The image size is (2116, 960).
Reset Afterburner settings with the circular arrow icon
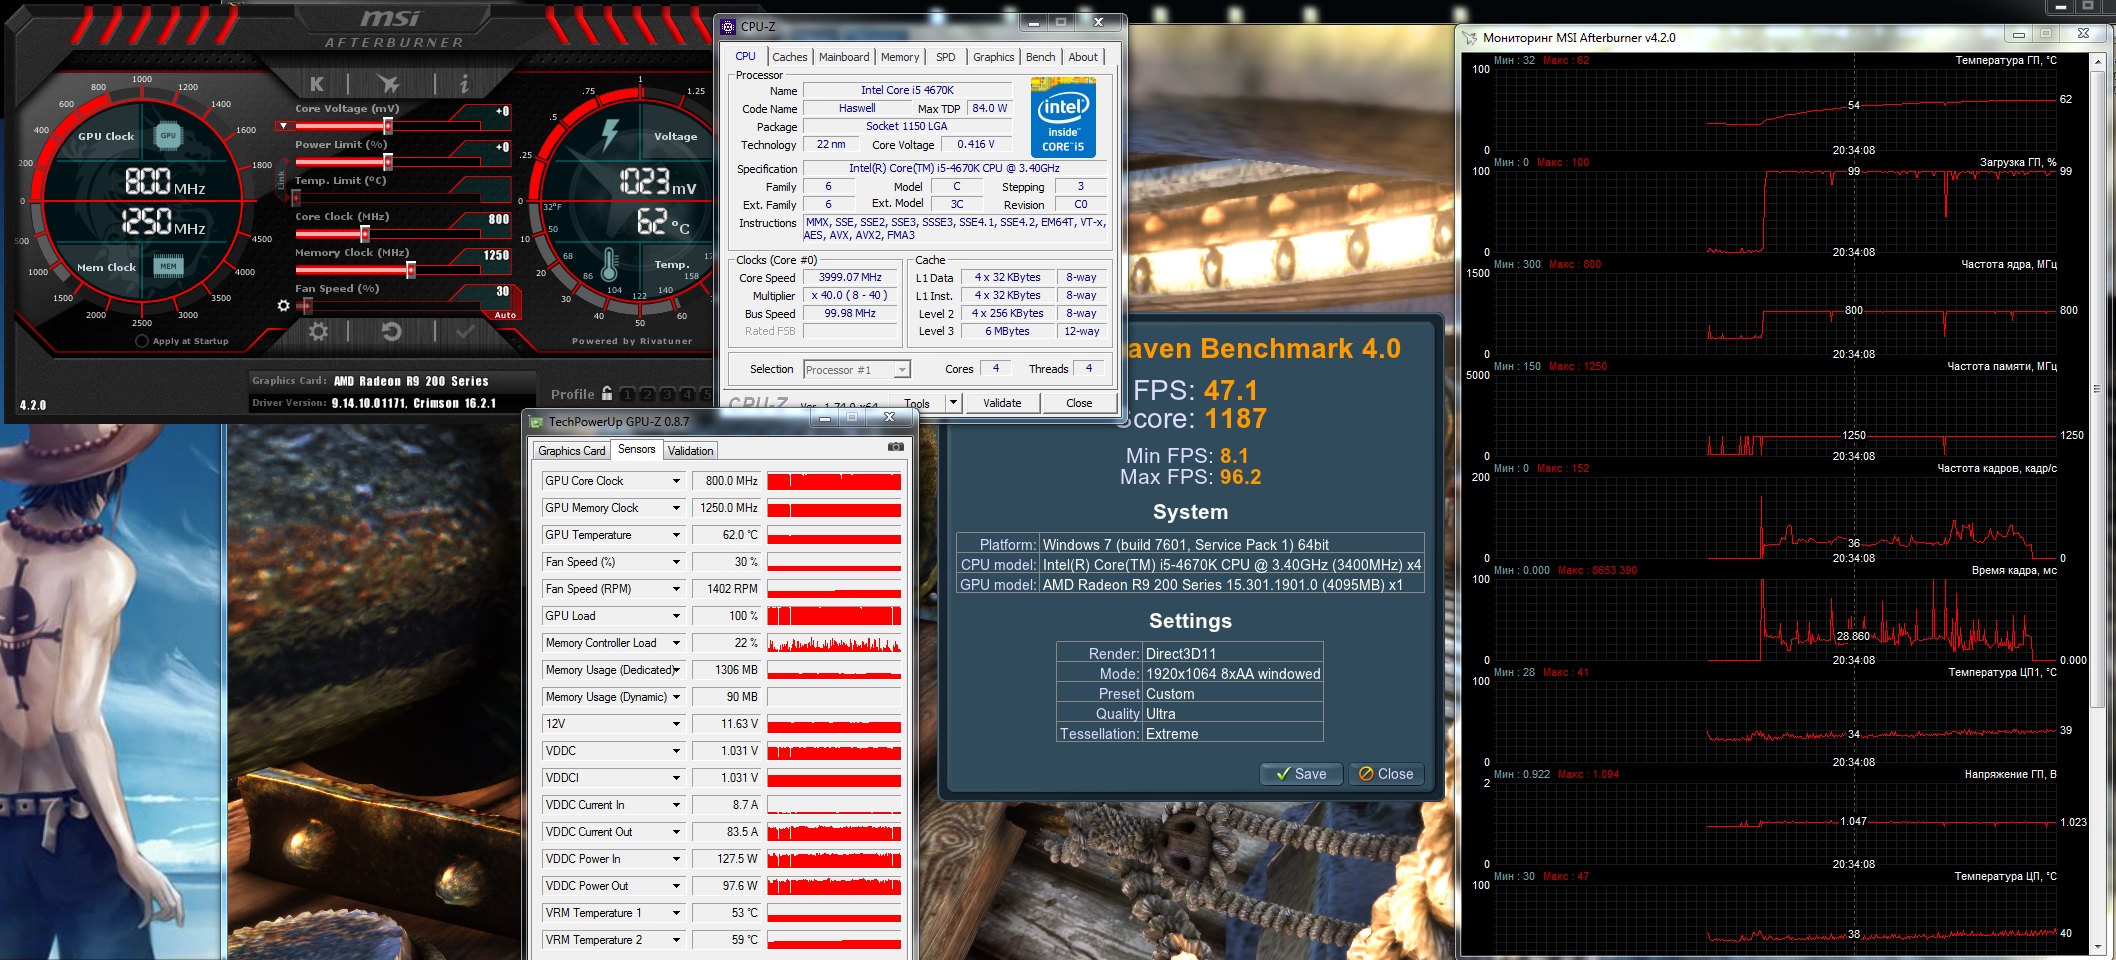pyautogui.click(x=392, y=331)
